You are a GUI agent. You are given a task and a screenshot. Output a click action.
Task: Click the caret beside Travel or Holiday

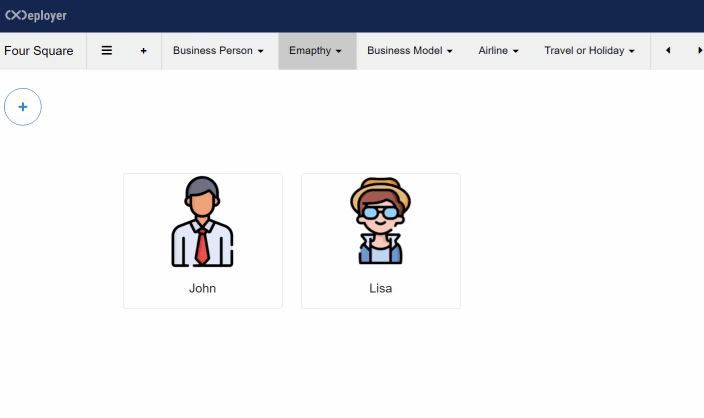(x=632, y=51)
